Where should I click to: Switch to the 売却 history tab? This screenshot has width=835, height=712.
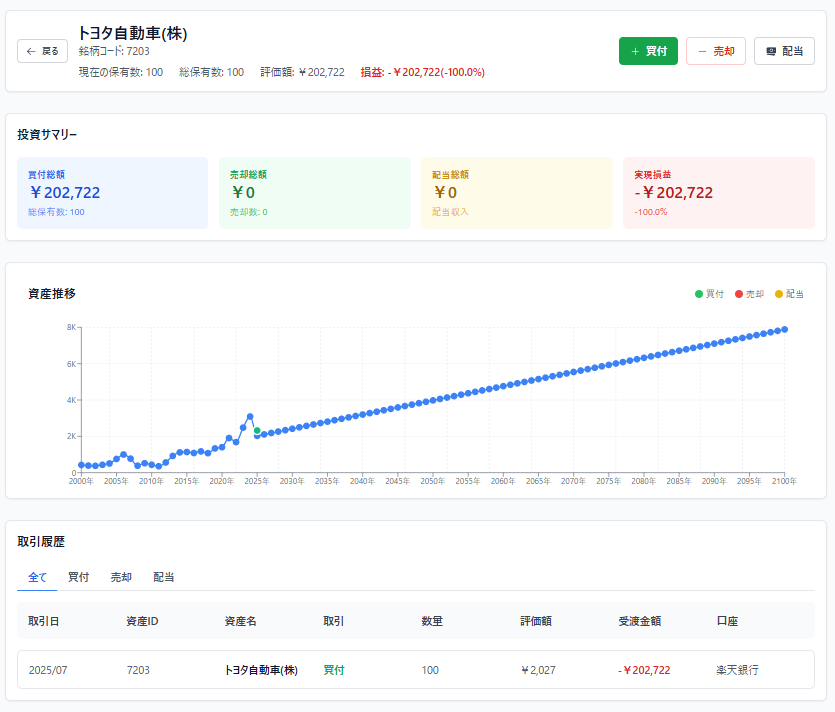coord(121,577)
